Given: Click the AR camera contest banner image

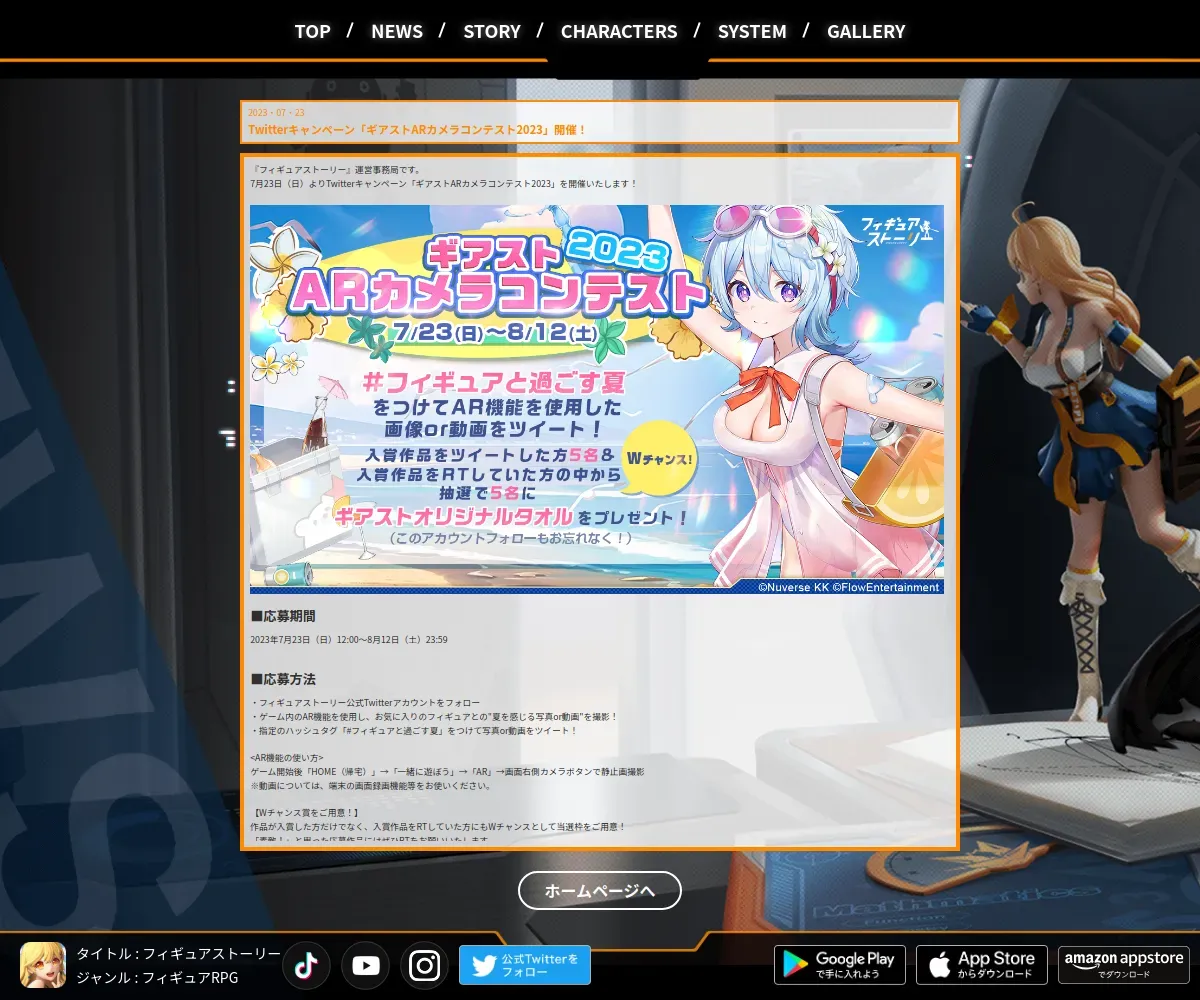Looking at the screenshot, I should (x=597, y=399).
